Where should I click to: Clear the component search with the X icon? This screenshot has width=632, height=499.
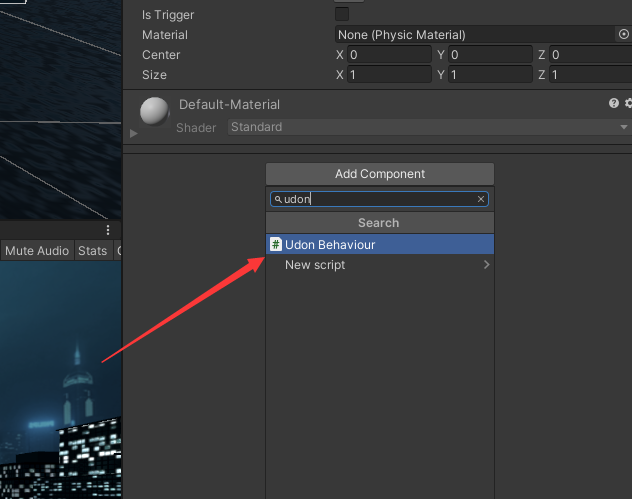click(x=481, y=199)
